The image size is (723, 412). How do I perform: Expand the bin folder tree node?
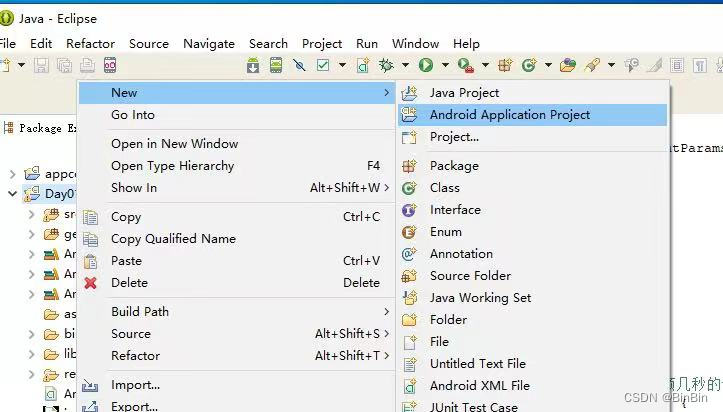tap(31, 334)
